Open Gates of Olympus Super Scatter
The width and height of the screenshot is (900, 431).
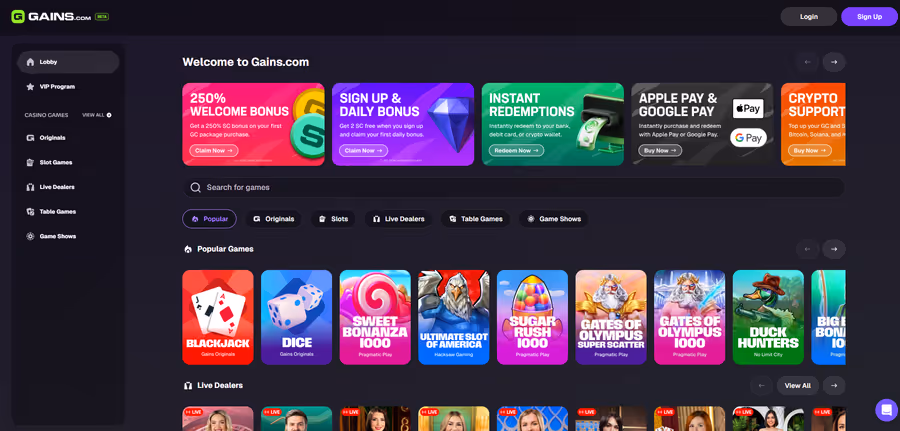click(611, 317)
